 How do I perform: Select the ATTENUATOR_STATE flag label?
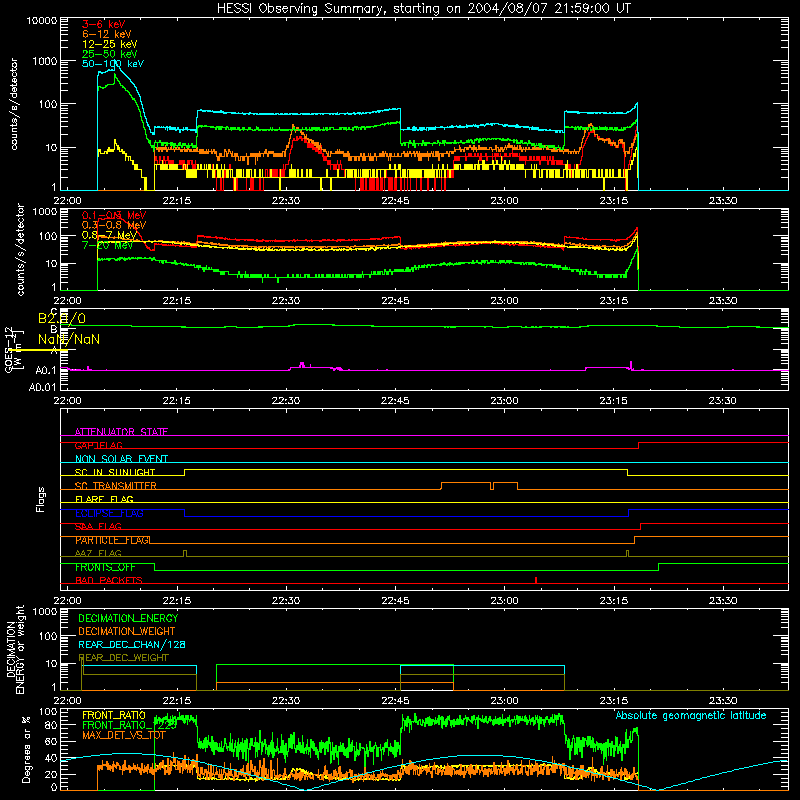point(121,432)
